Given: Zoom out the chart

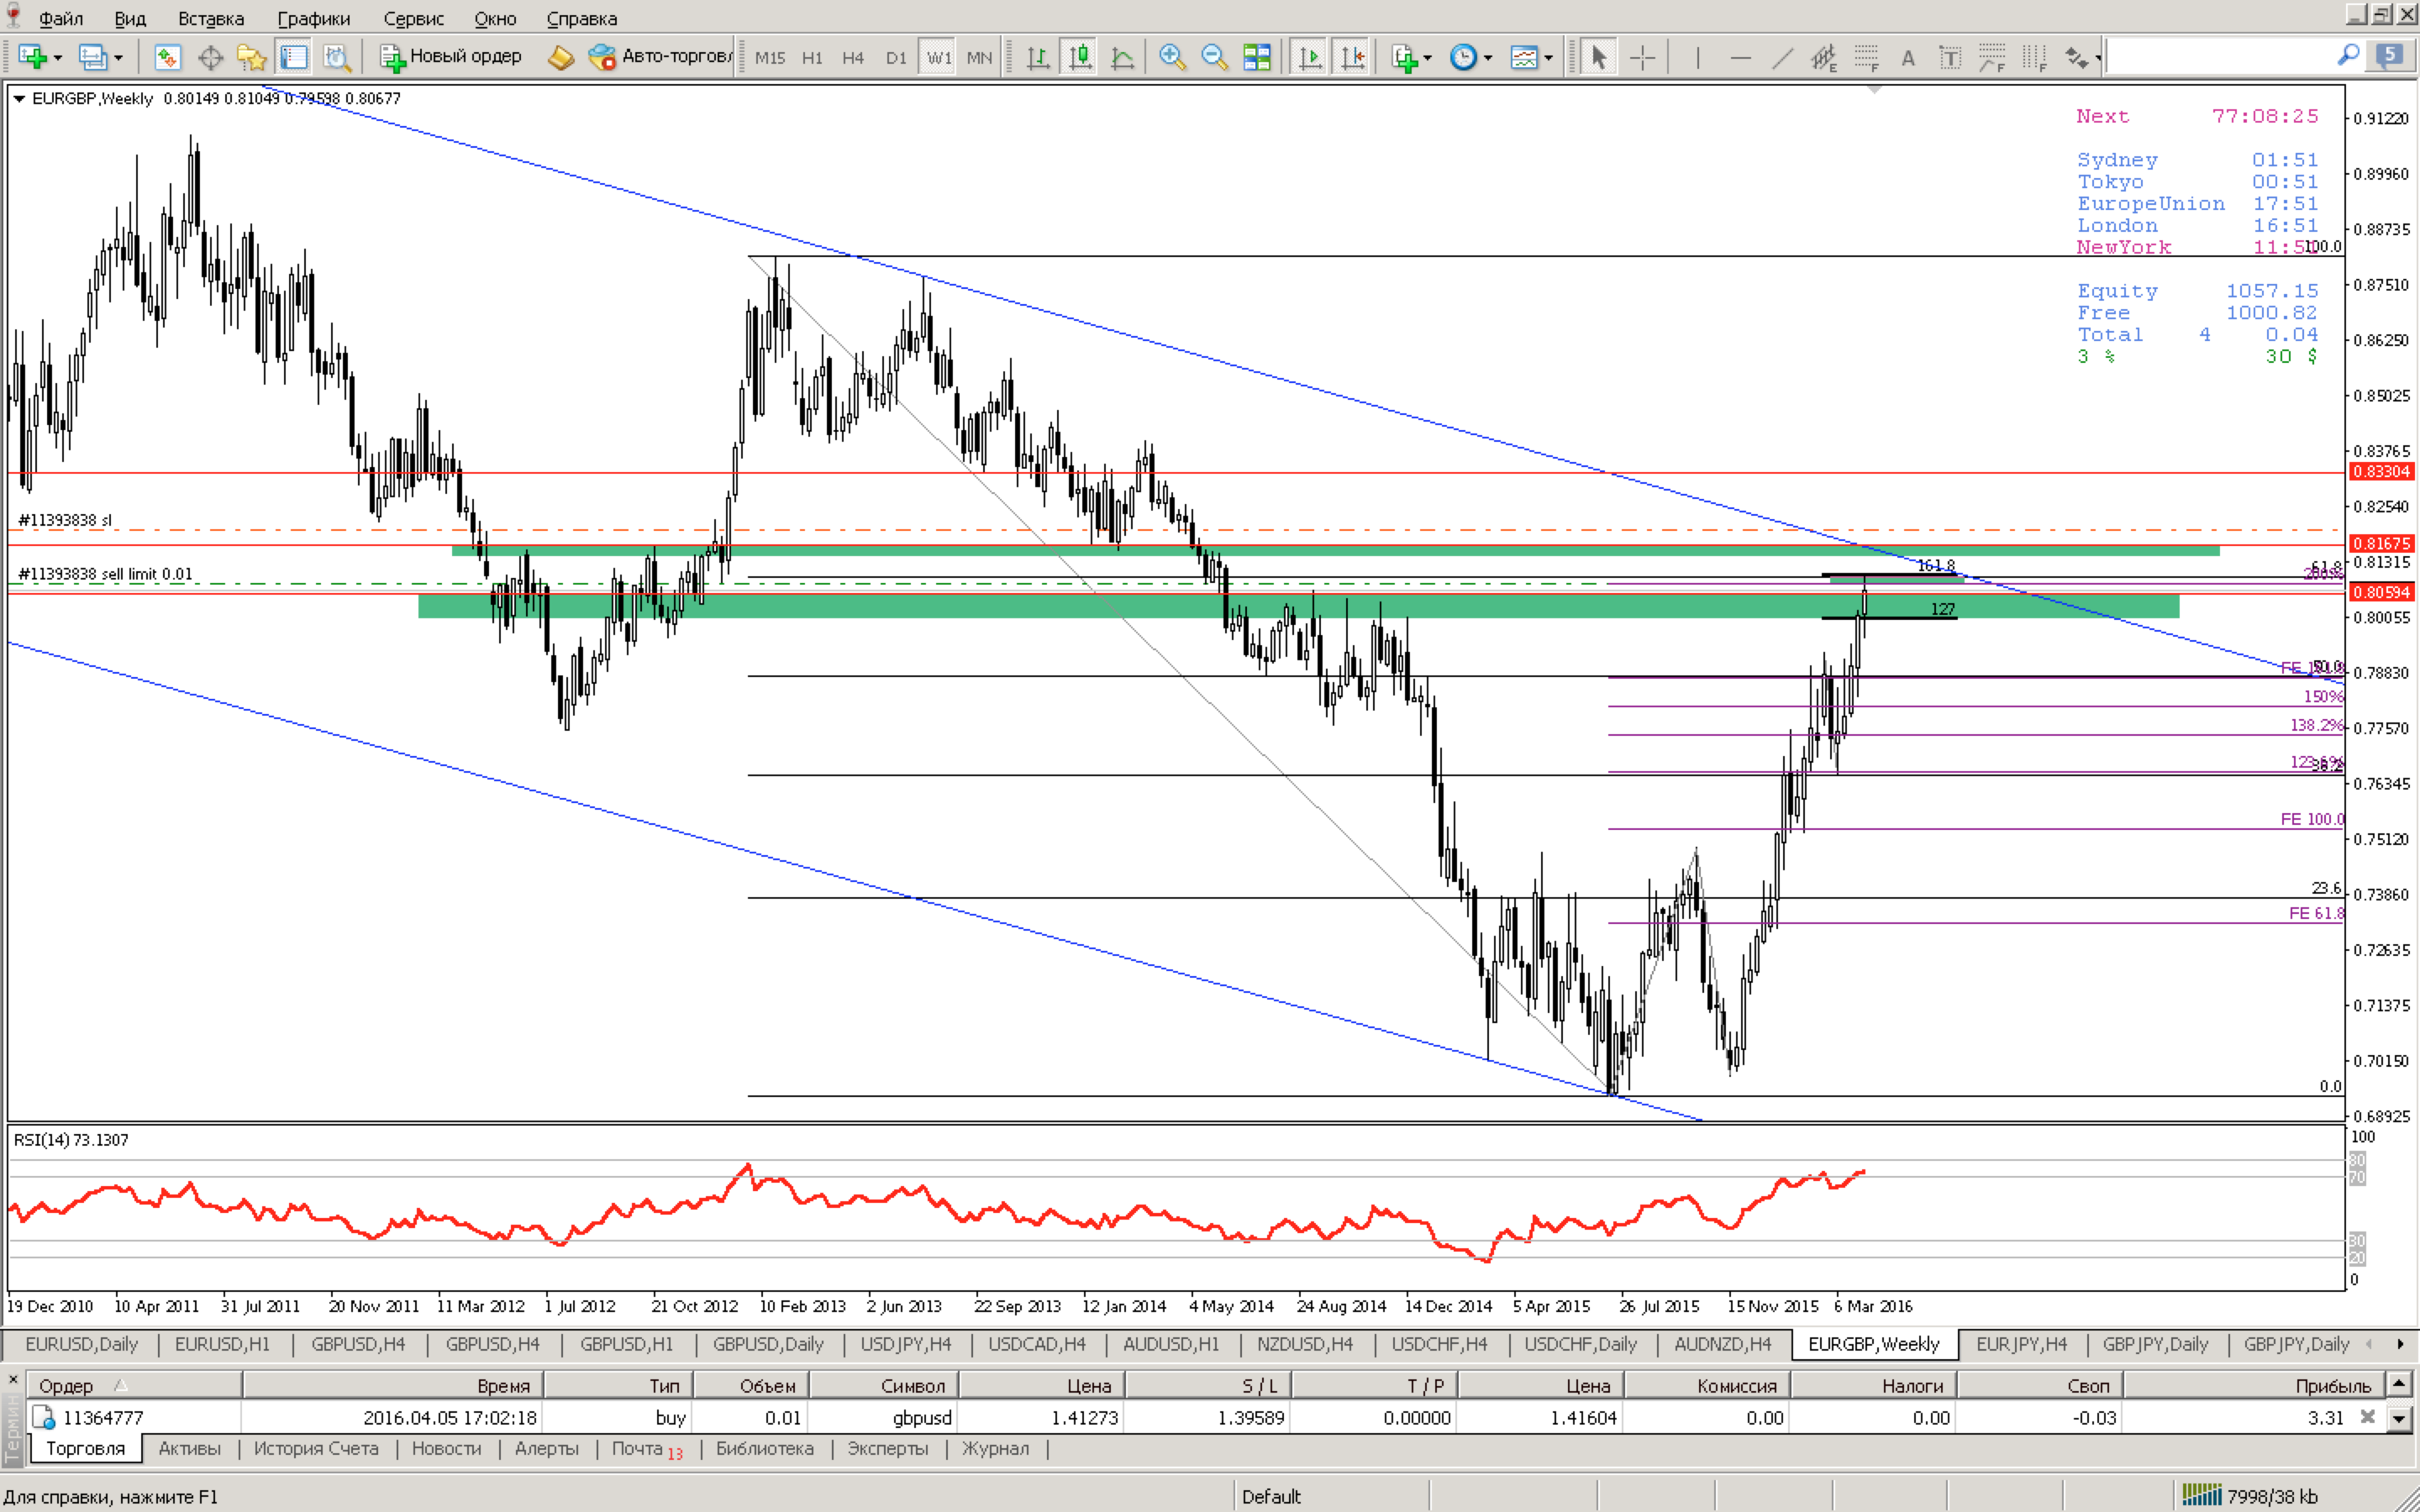Looking at the screenshot, I should tap(1214, 57).
